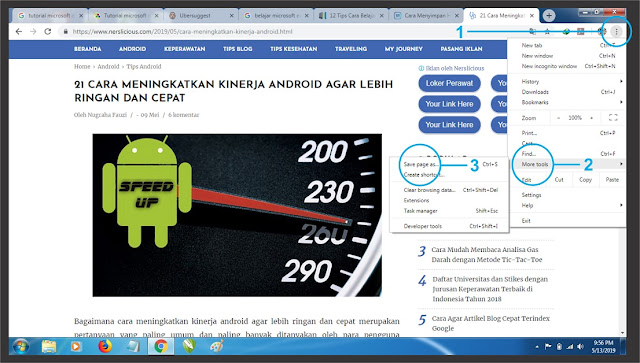Click the translate page icon in address bar
Viewport: 640px width, 363px height.
[x=533, y=31]
